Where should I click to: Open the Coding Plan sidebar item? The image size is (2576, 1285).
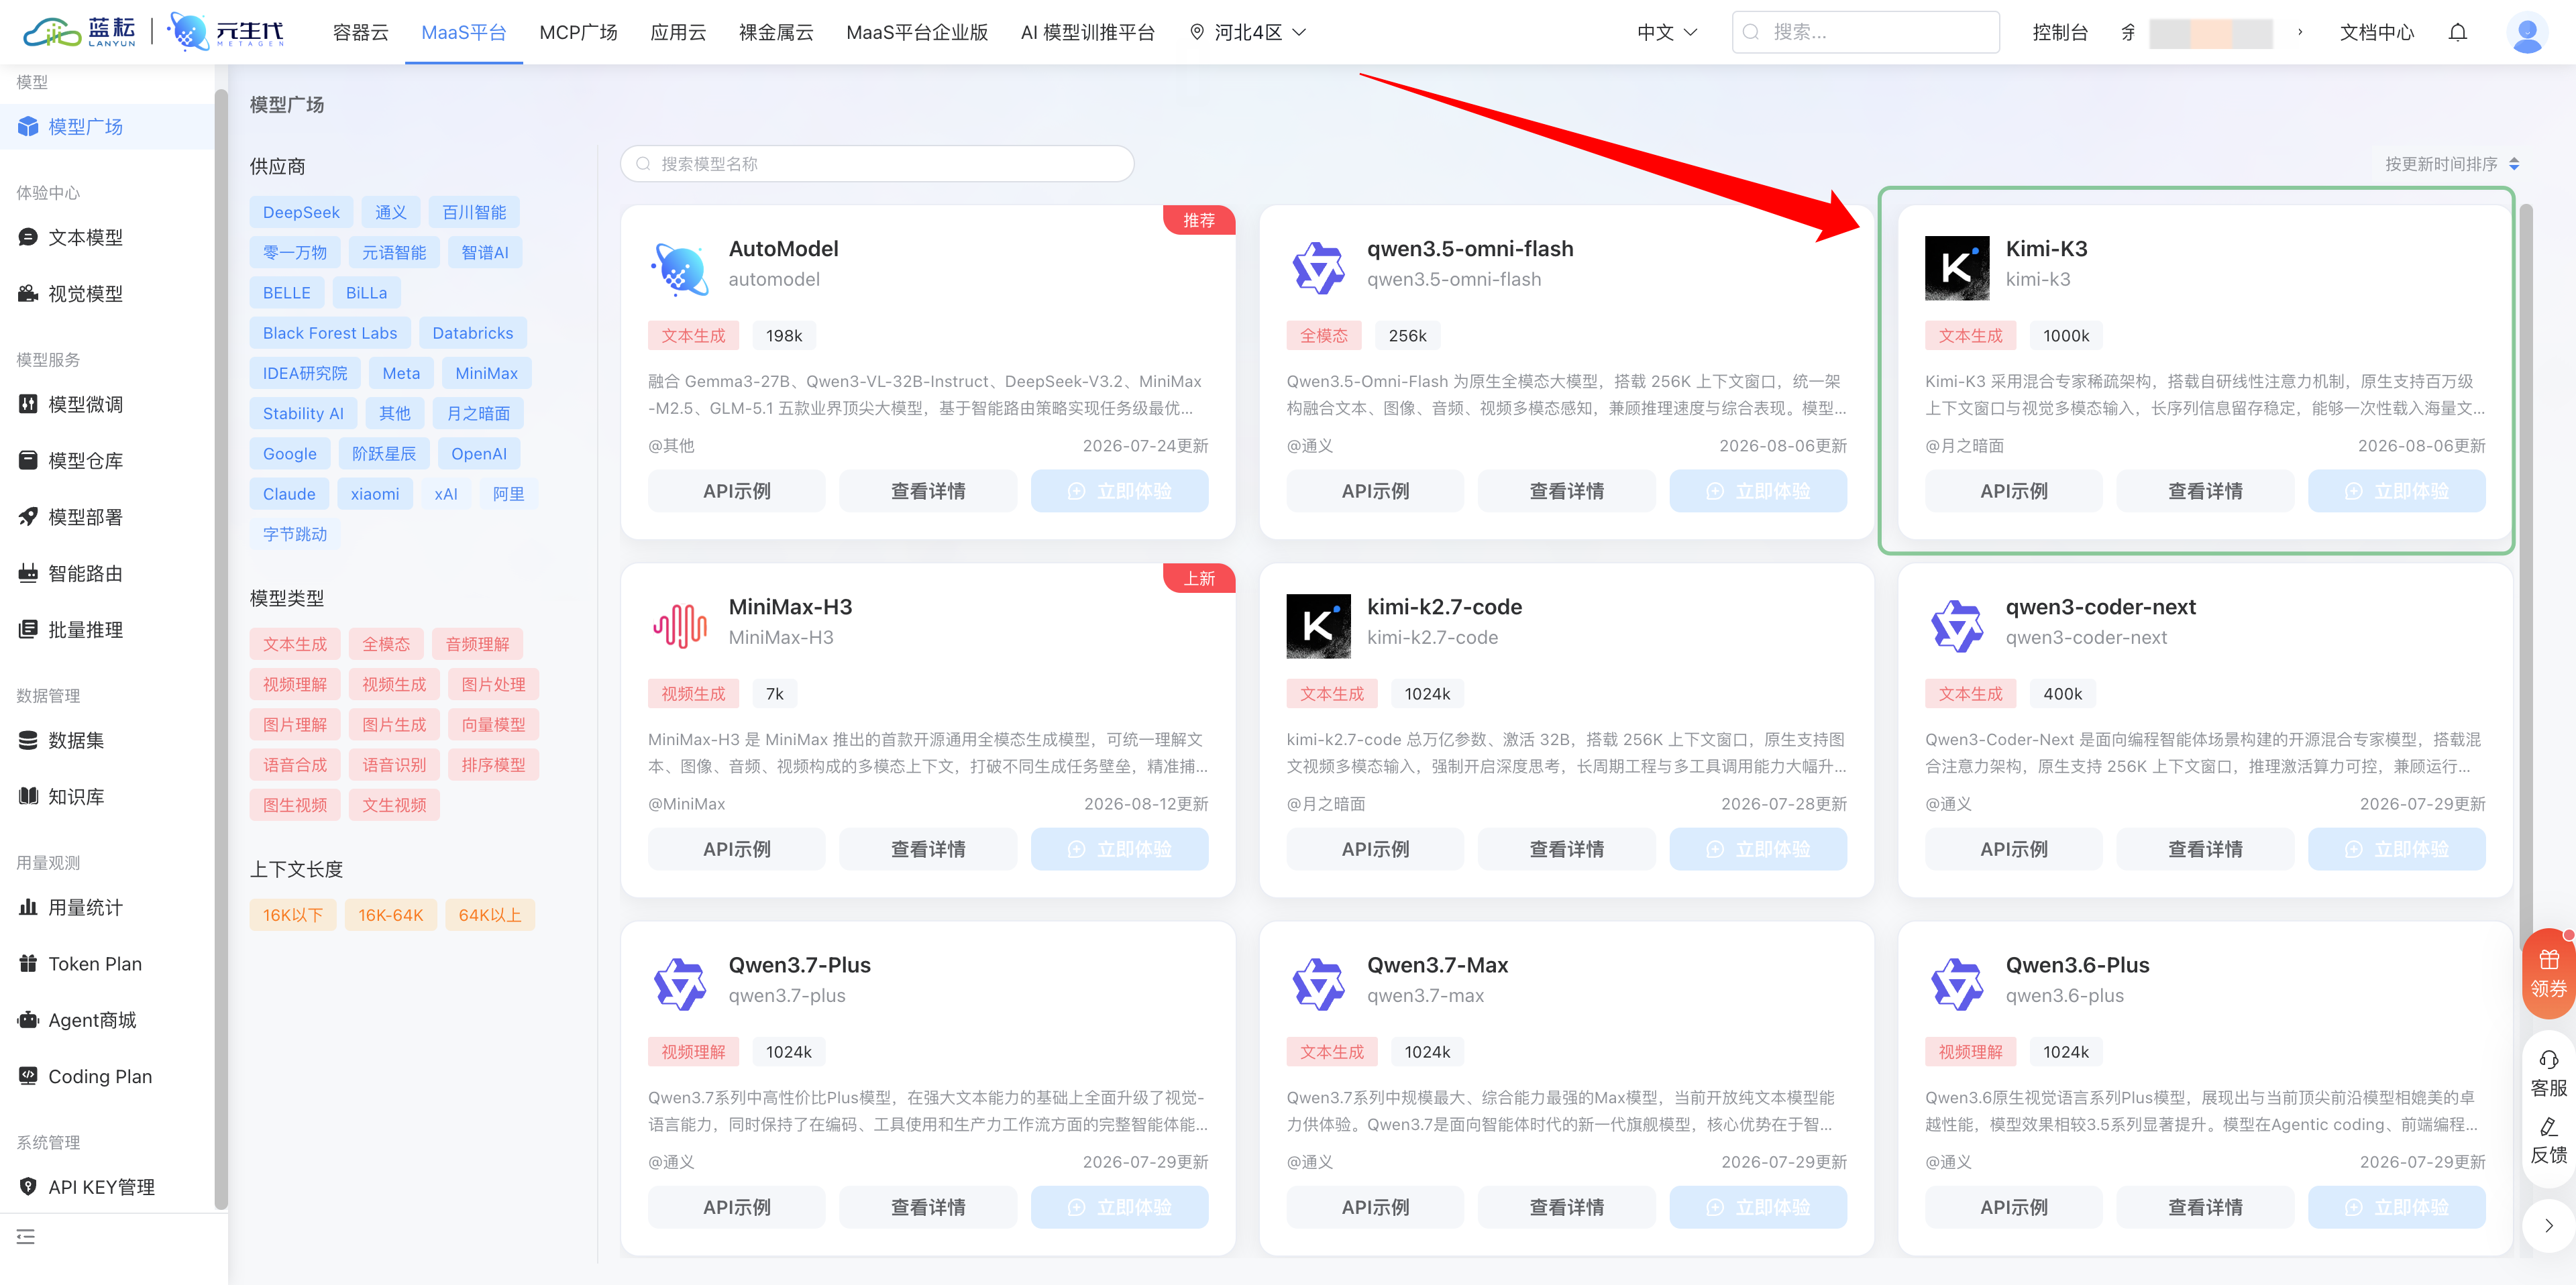[x=108, y=1076]
